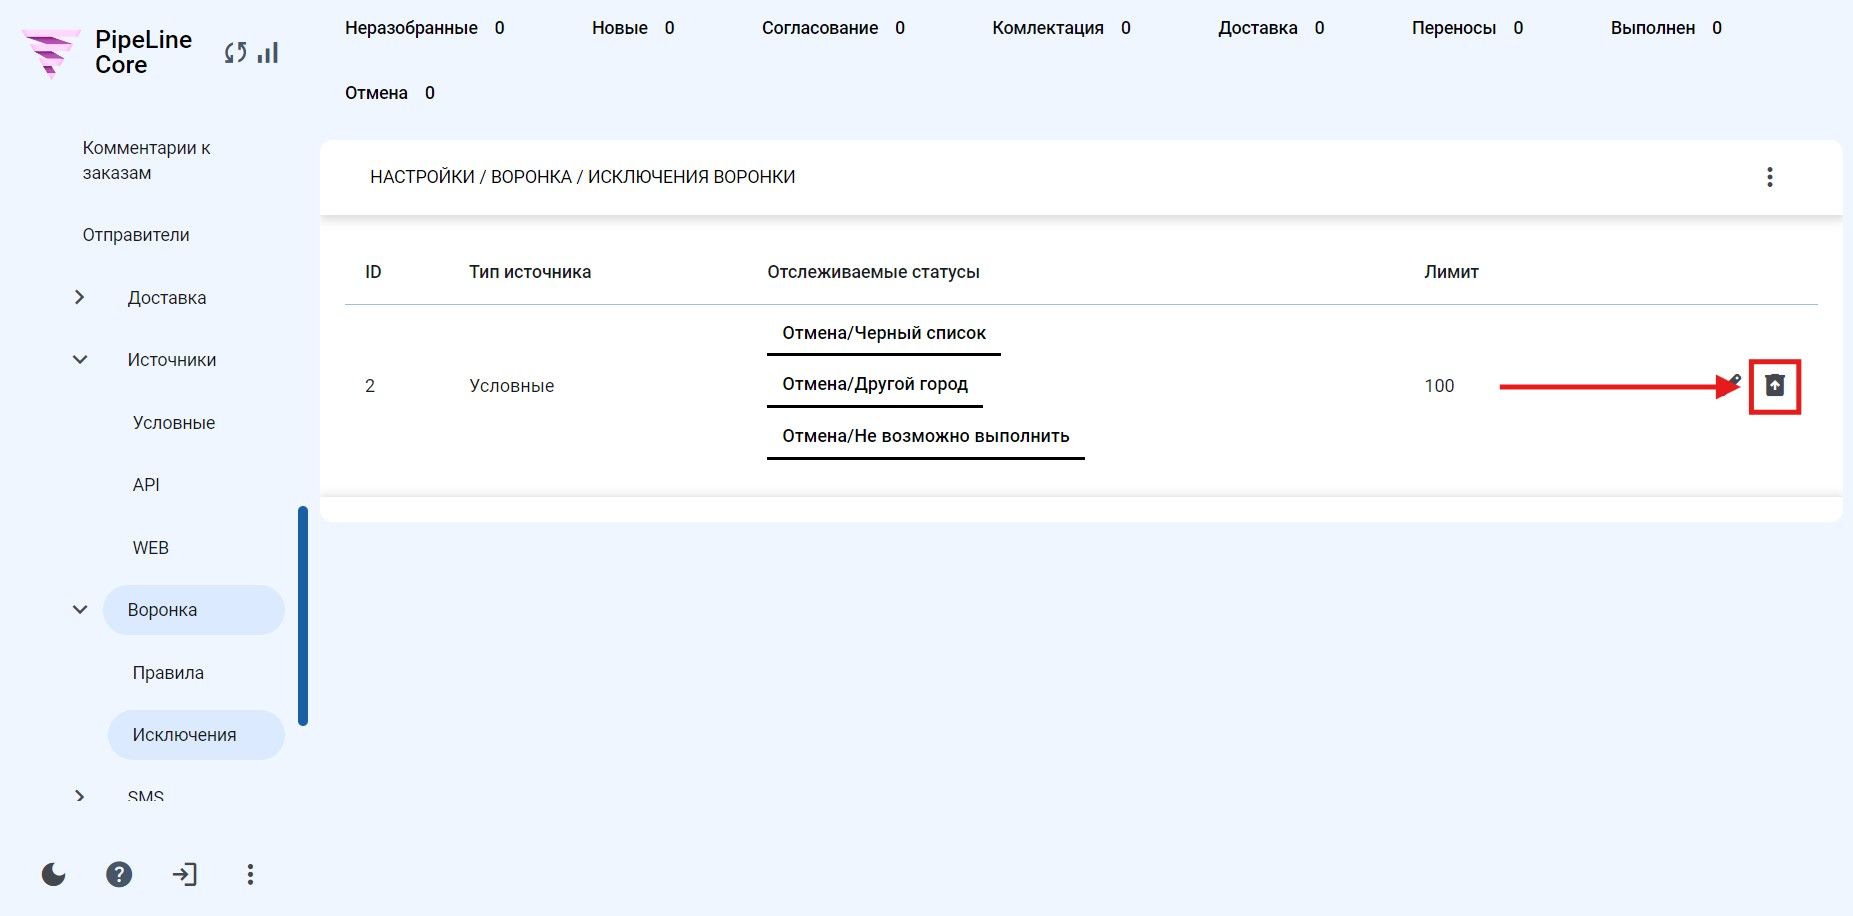Screen dimensions: 1853x916
Task: Collapse the Источники sidebar section
Action: click(80, 360)
